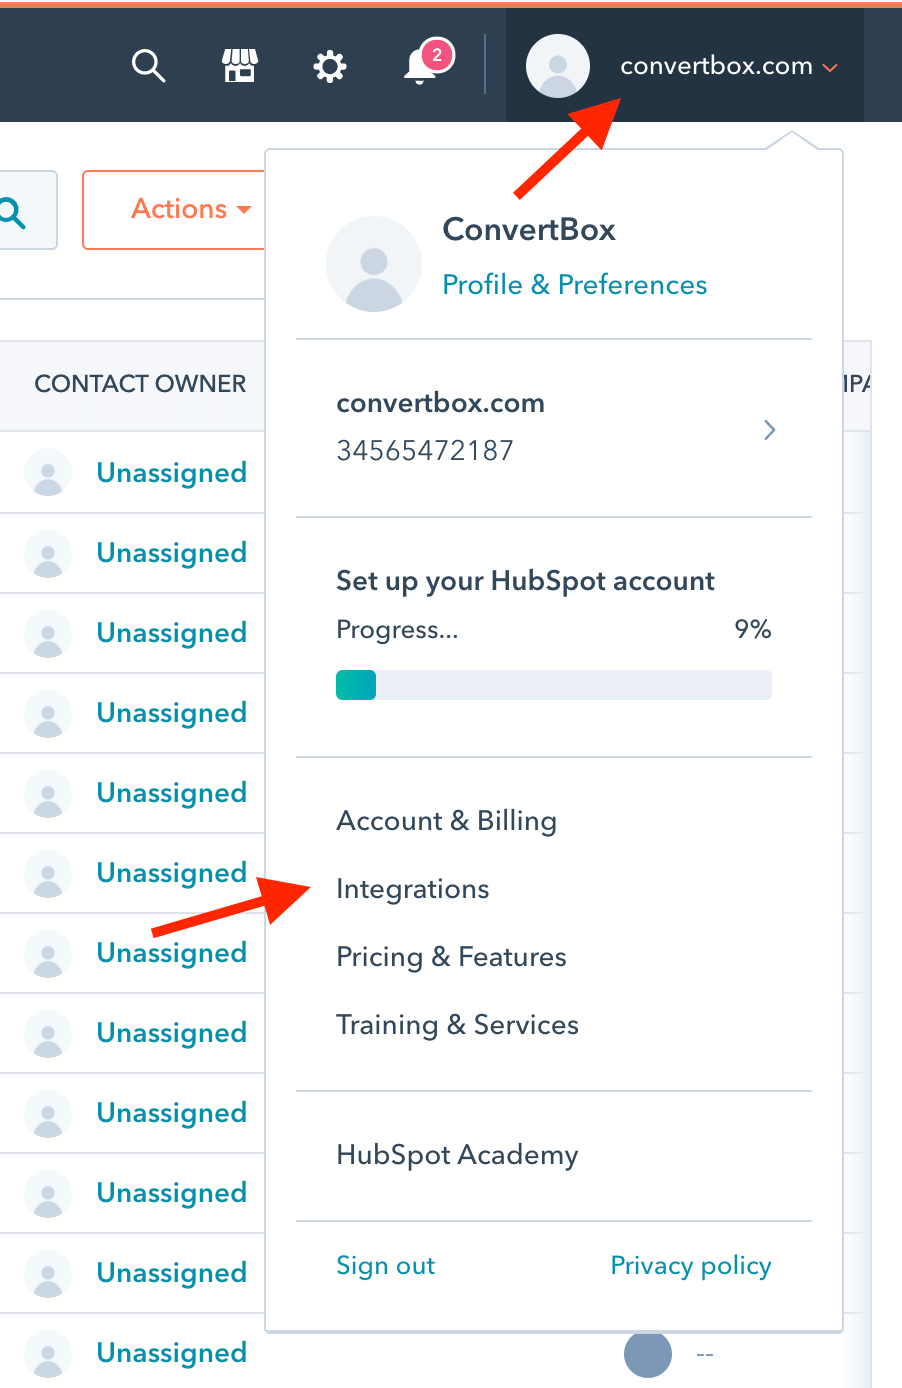The width and height of the screenshot is (902, 1388).
Task: Open Profile & Preferences link
Action: point(575,285)
